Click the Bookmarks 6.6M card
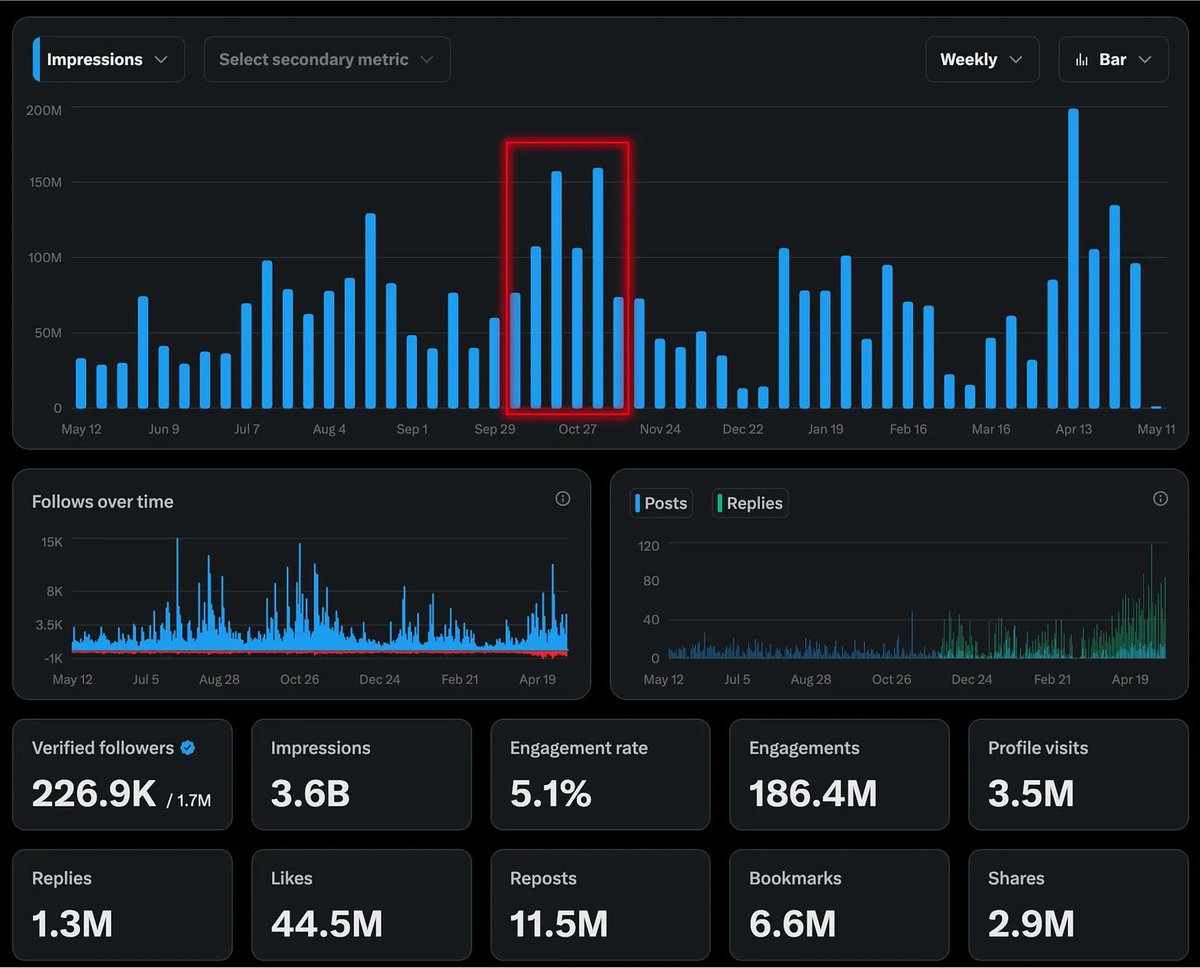The image size is (1200, 968). (x=839, y=905)
